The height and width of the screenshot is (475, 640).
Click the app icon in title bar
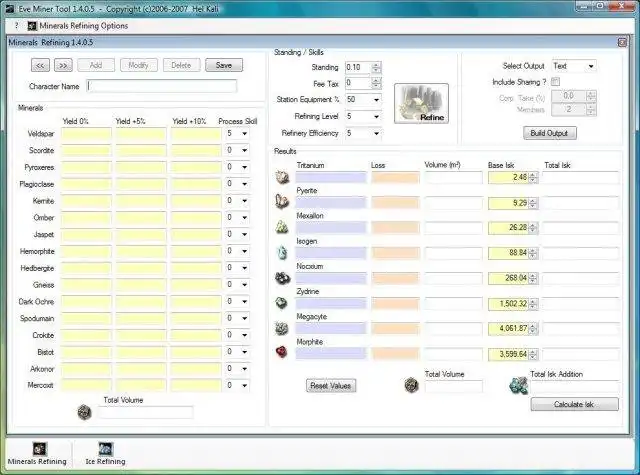coord(10,9)
